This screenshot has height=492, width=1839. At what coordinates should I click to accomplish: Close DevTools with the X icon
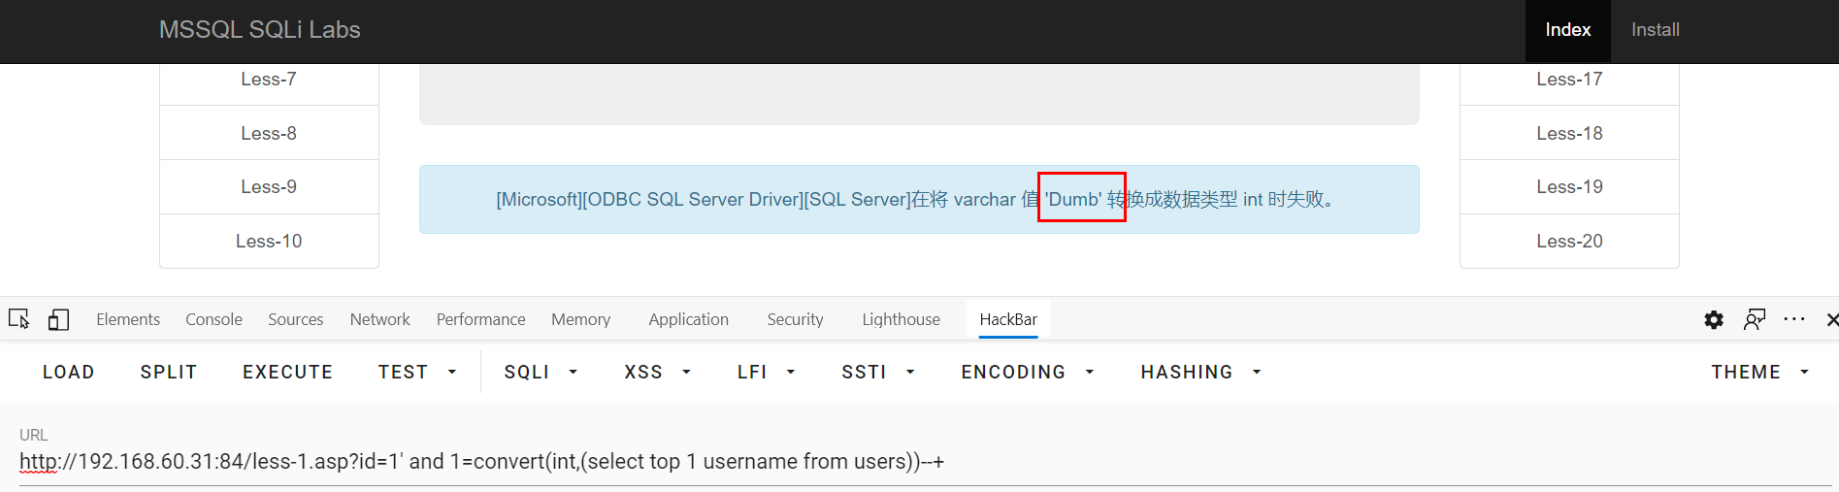(x=1831, y=319)
